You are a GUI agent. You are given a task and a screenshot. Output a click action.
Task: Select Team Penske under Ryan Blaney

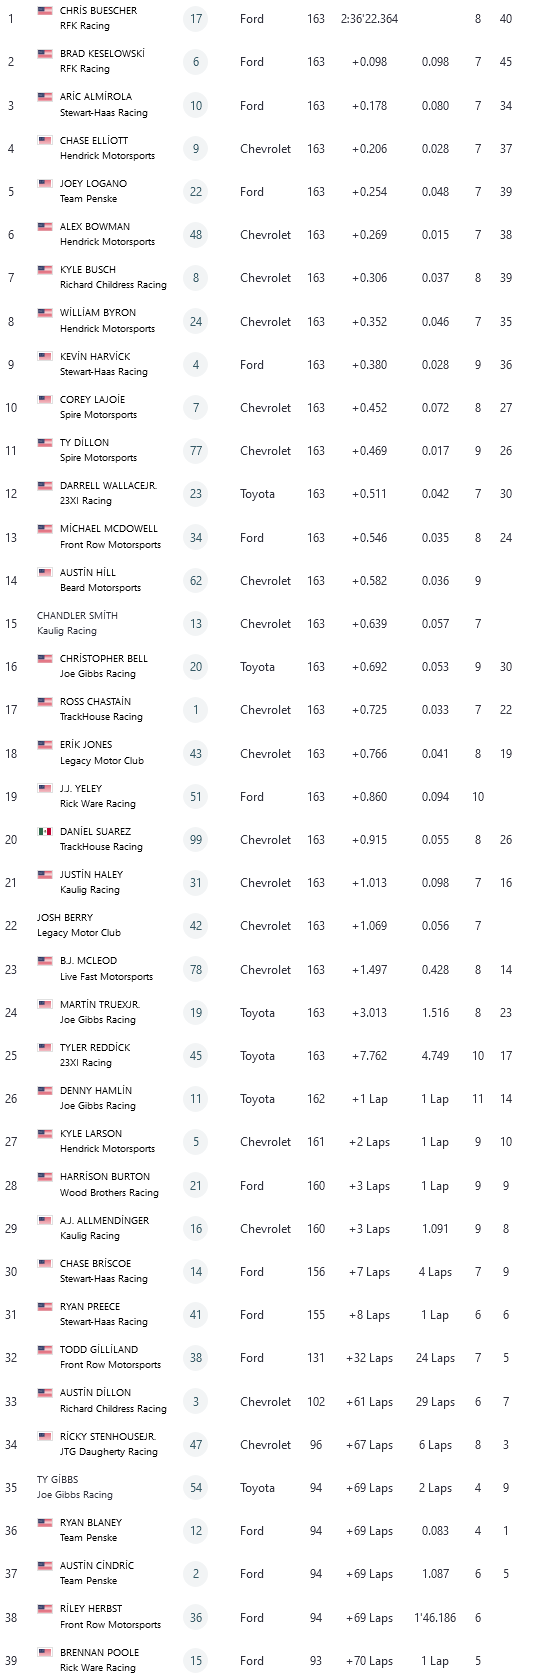coord(88,1538)
